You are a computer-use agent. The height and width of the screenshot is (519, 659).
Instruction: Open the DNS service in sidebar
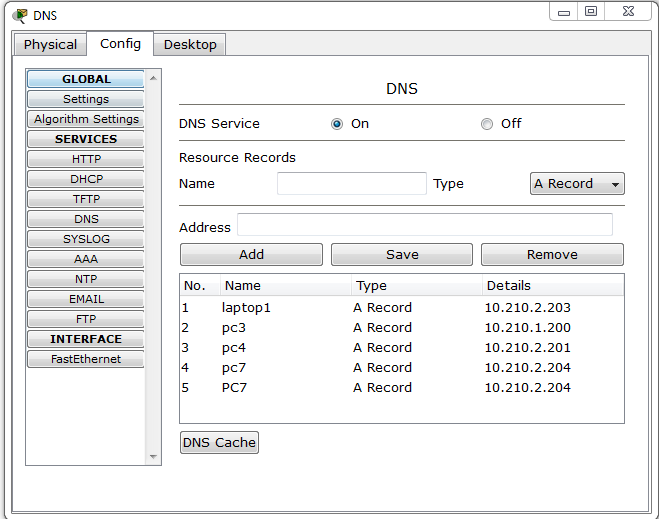coord(86,219)
